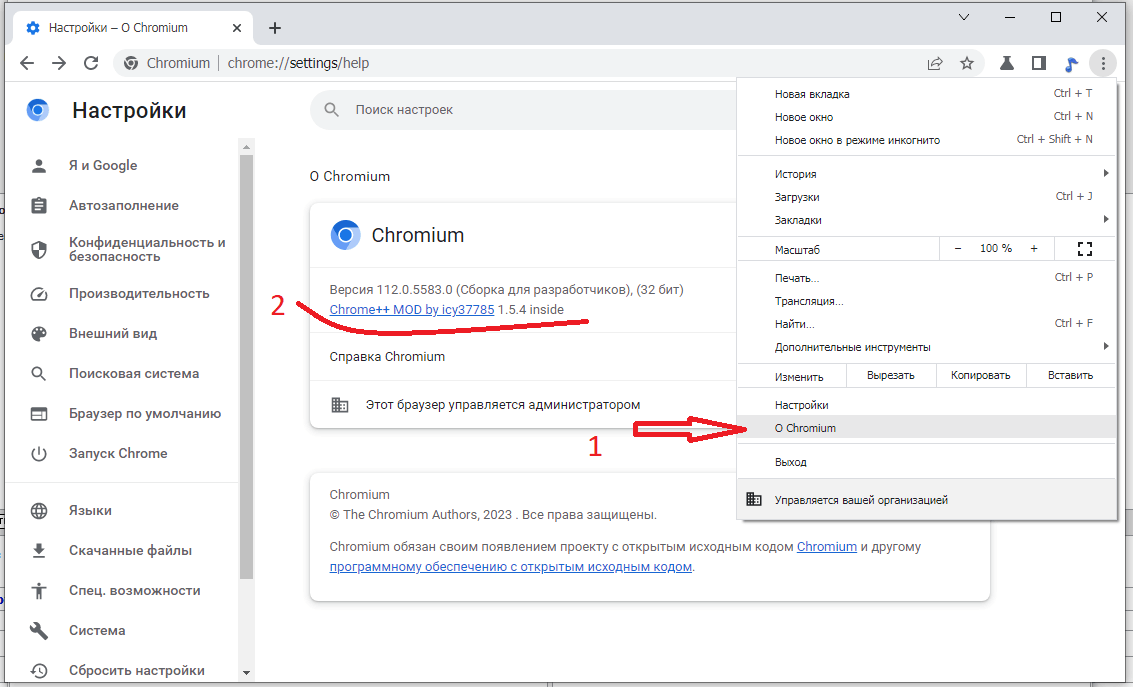The width and height of the screenshot is (1133, 687).
Task: Toggle the side panel icon
Action: [x=1038, y=64]
